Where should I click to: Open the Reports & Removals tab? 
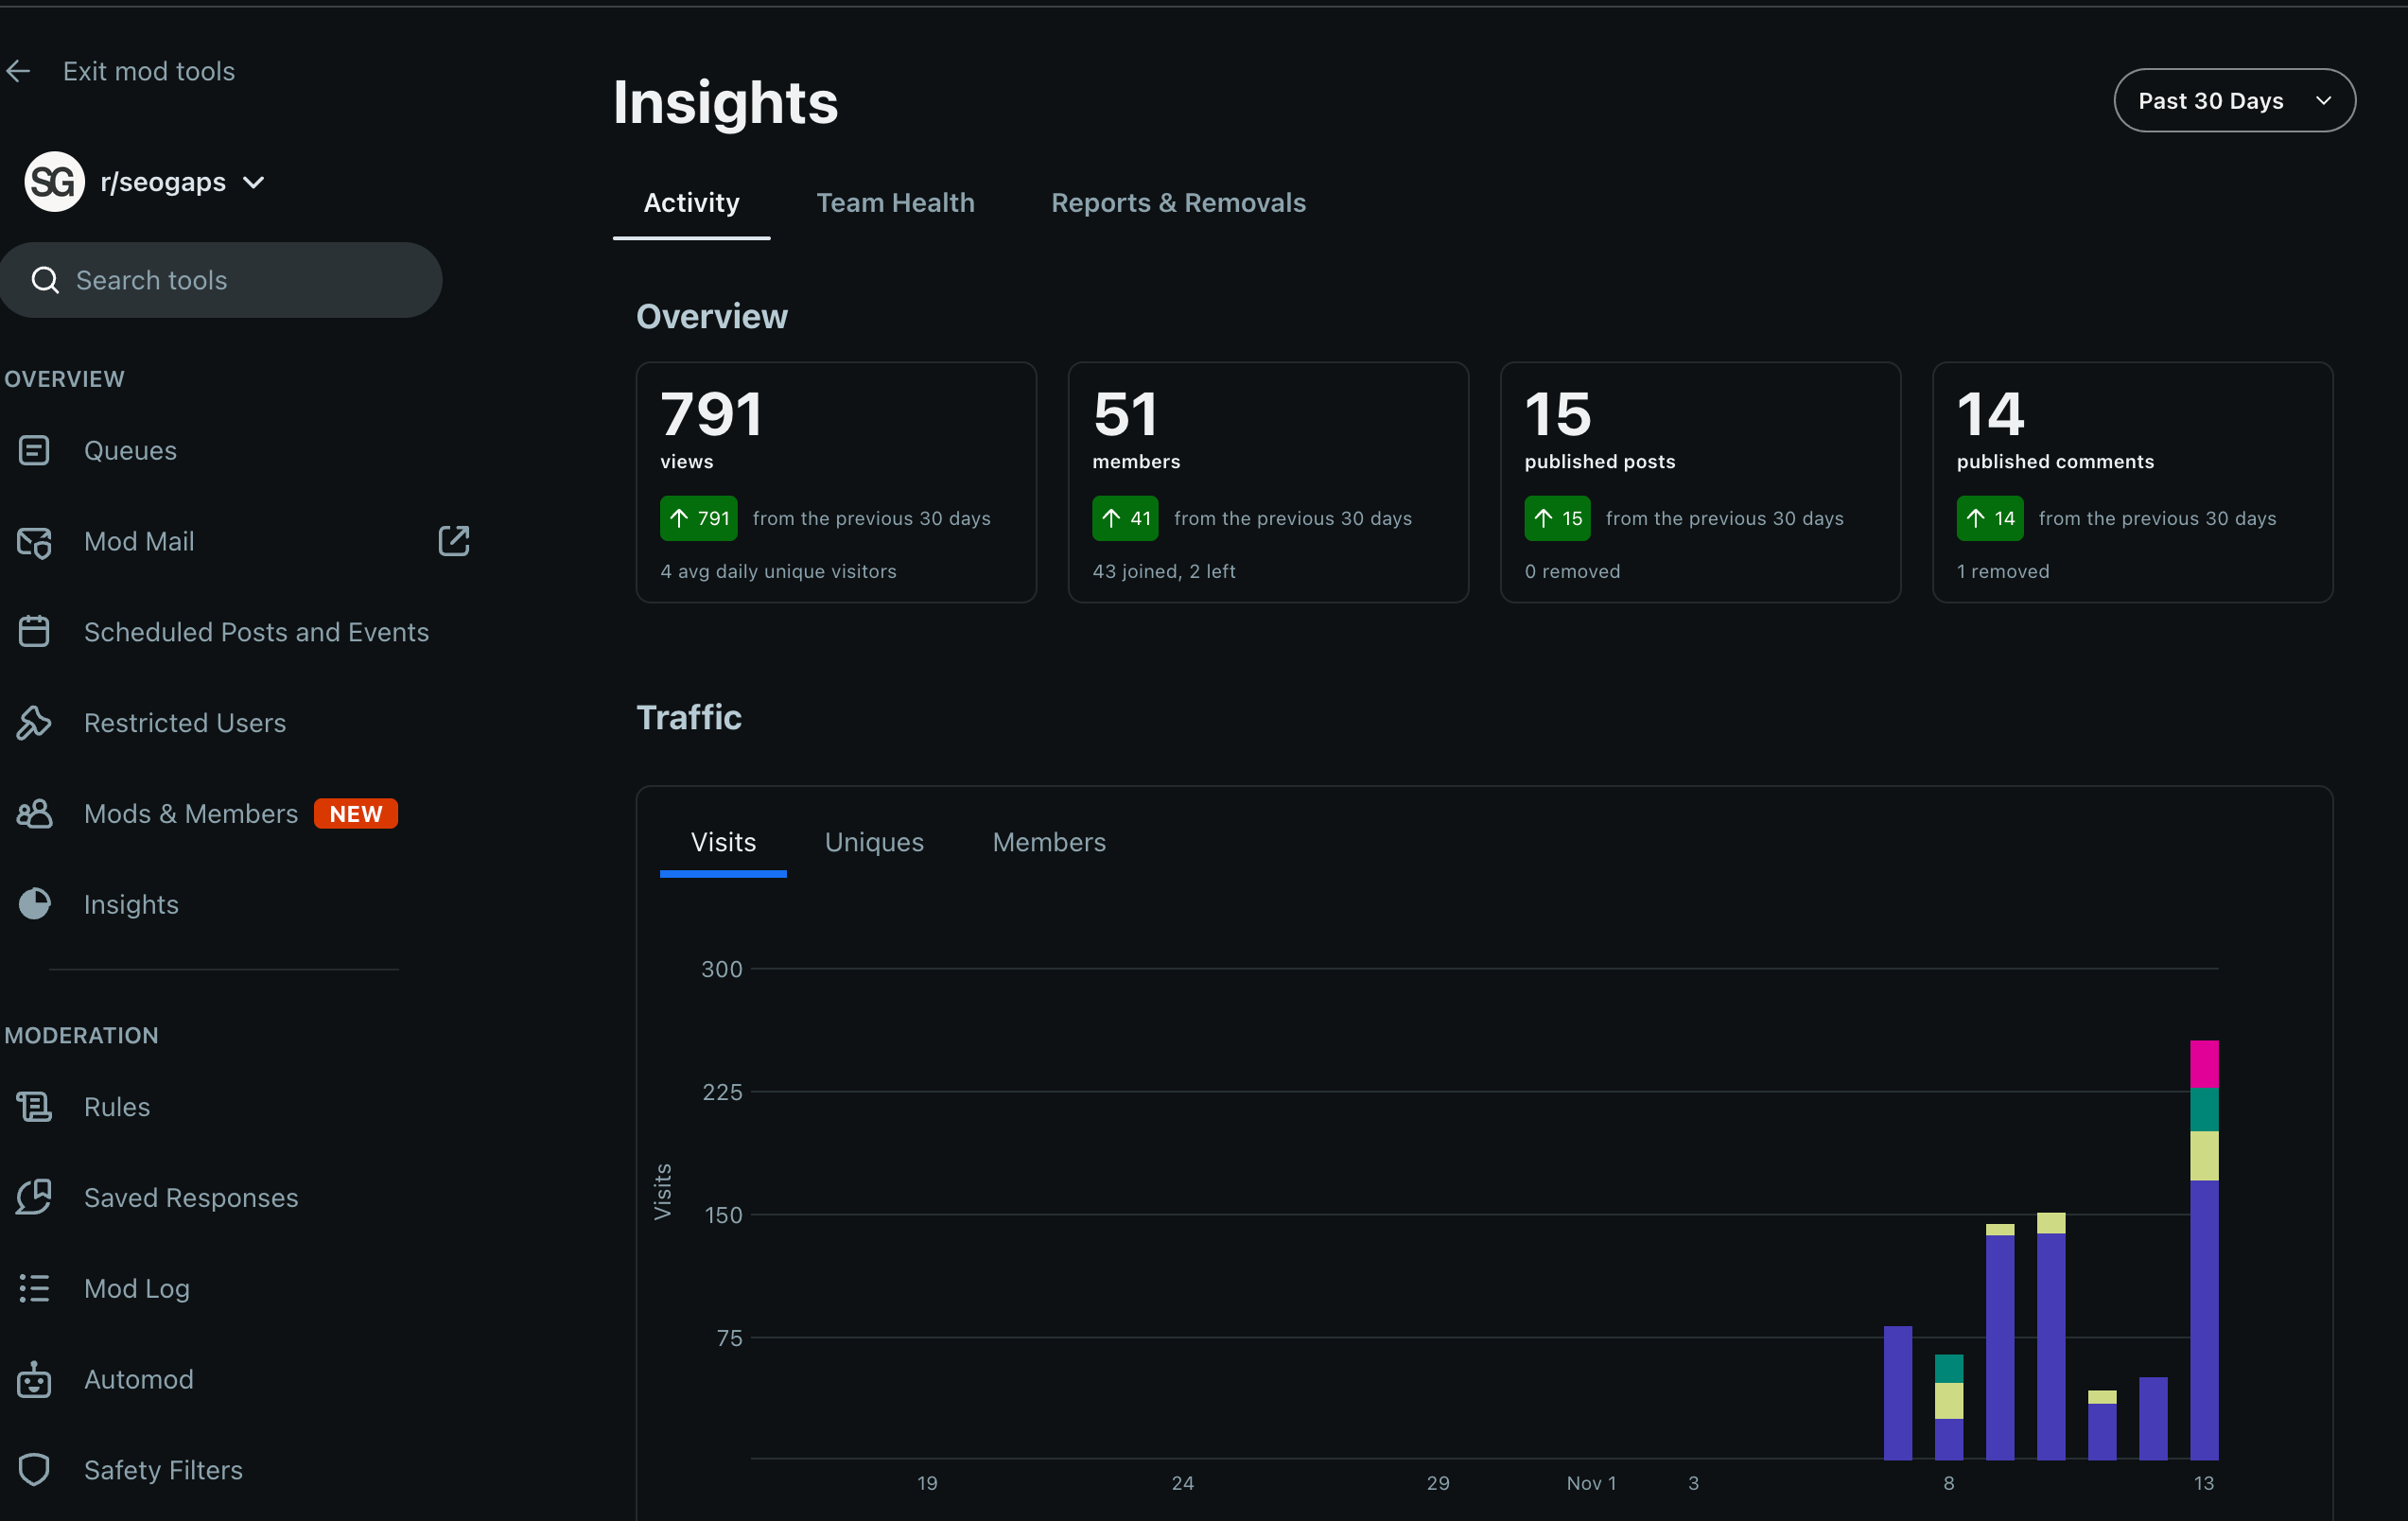click(x=1178, y=203)
